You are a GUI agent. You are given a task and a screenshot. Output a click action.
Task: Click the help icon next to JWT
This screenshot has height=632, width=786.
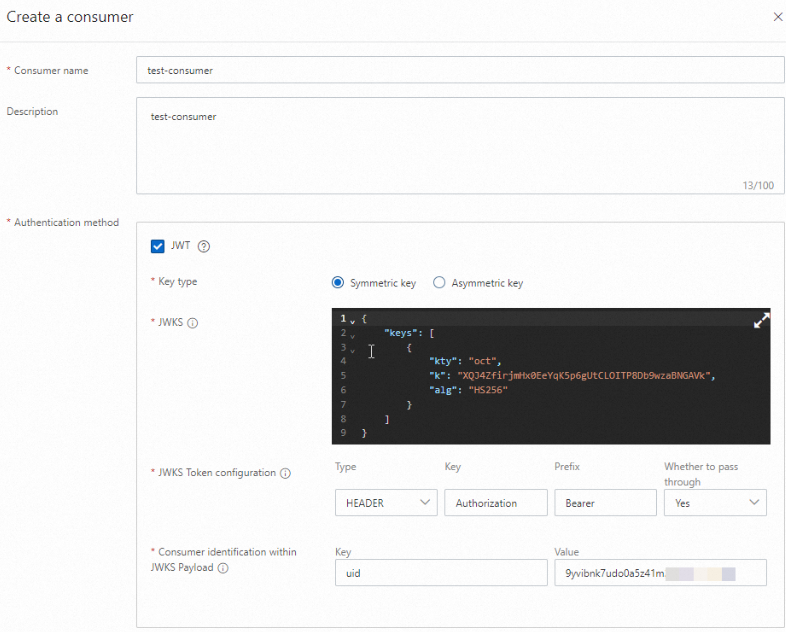(x=204, y=247)
